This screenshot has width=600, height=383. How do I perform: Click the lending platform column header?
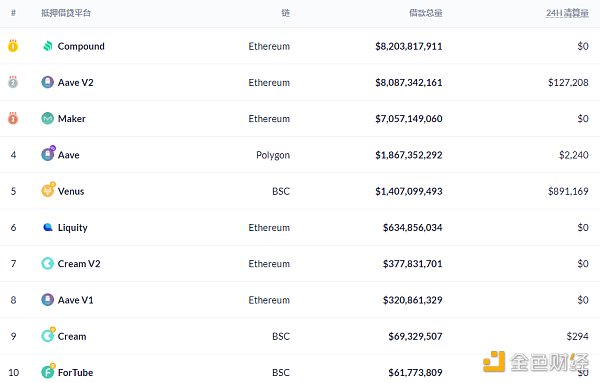pos(66,13)
